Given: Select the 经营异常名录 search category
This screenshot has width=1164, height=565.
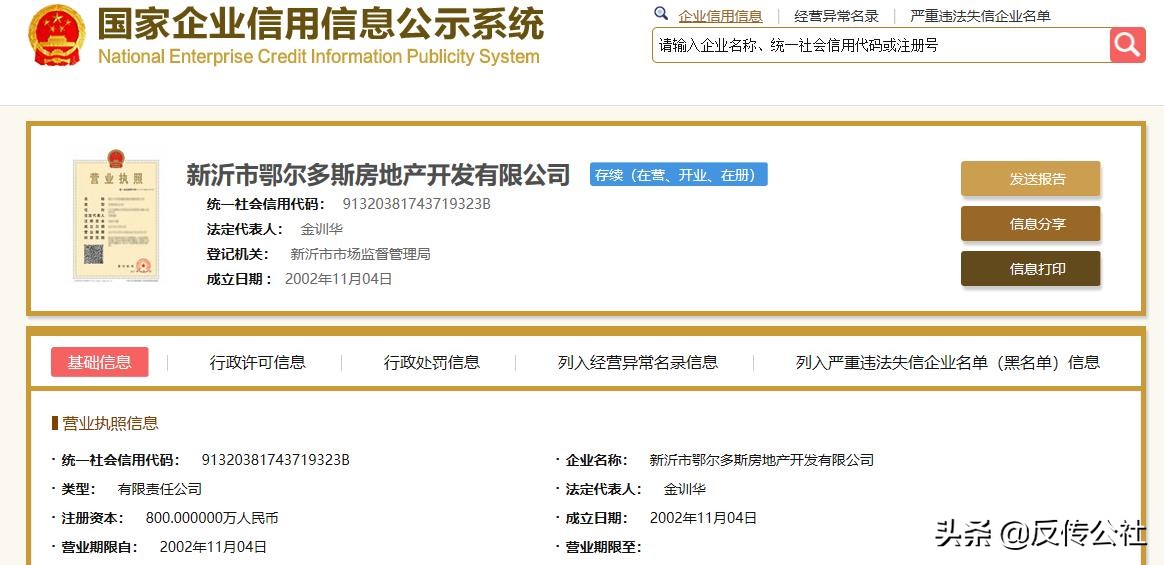Looking at the screenshot, I should click(836, 16).
